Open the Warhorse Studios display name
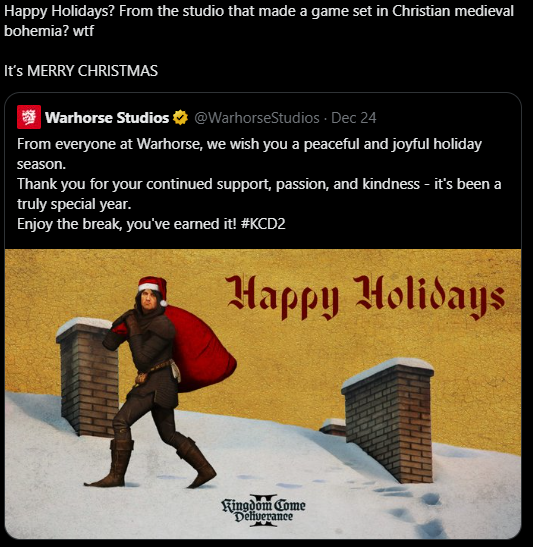The image size is (533, 547). coord(107,118)
